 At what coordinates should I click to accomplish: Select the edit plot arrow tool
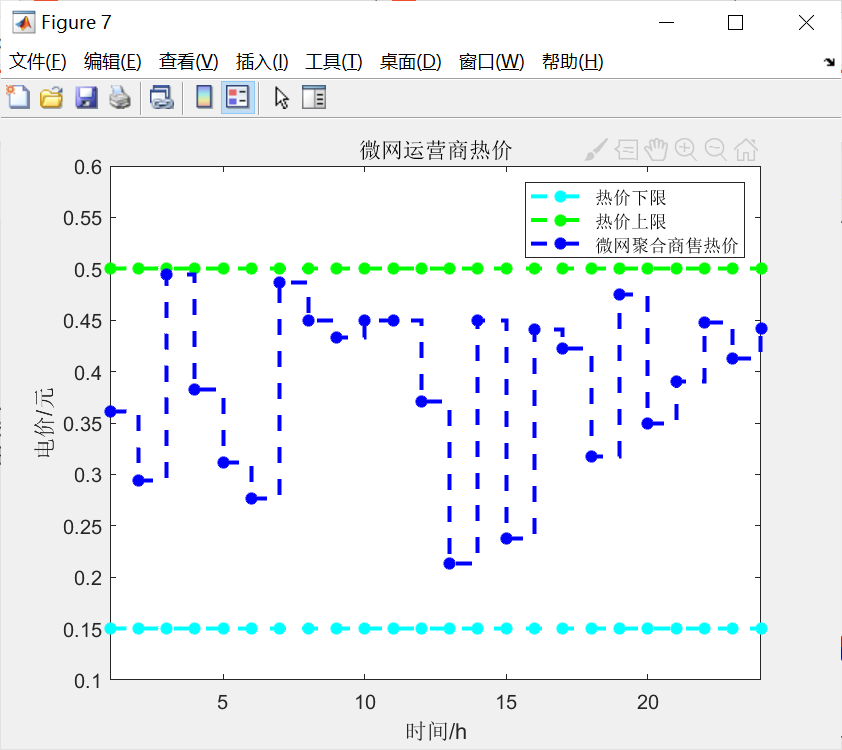tap(281, 98)
